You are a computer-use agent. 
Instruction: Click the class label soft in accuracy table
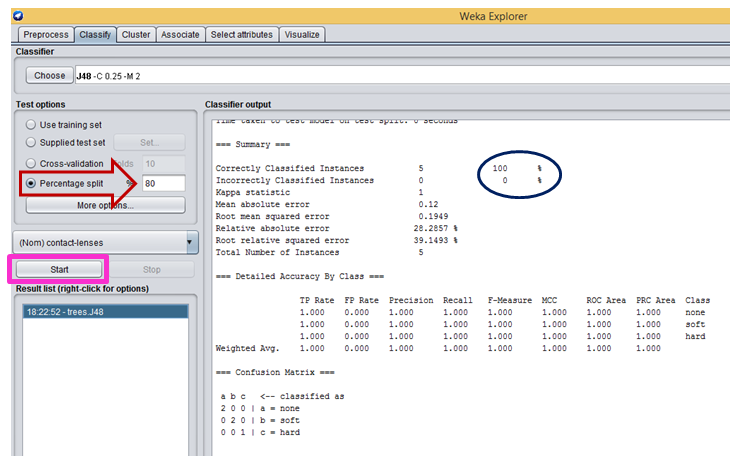tap(695, 324)
